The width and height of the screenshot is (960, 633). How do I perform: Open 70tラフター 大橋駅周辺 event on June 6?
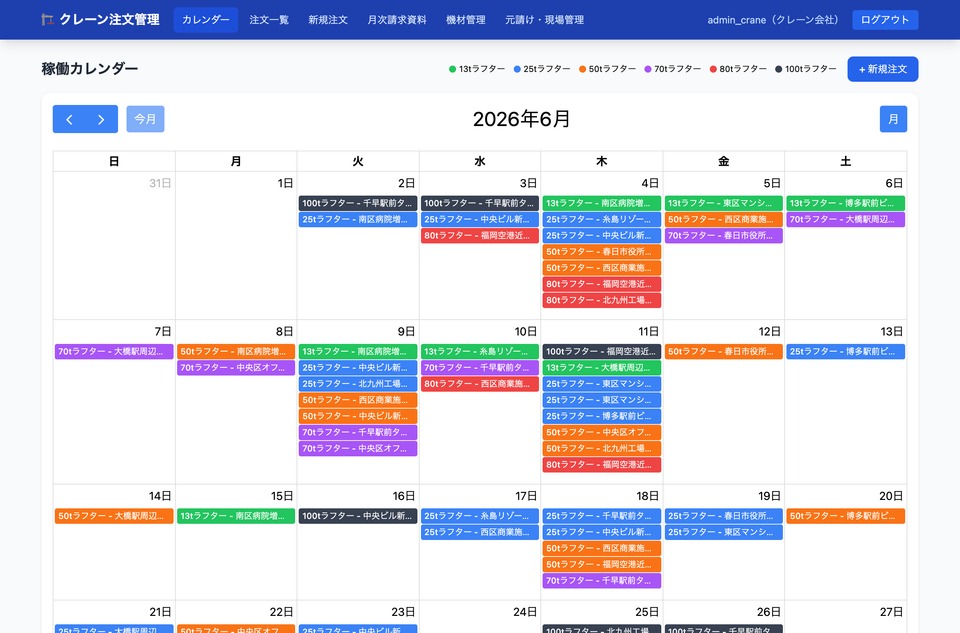[845, 219]
